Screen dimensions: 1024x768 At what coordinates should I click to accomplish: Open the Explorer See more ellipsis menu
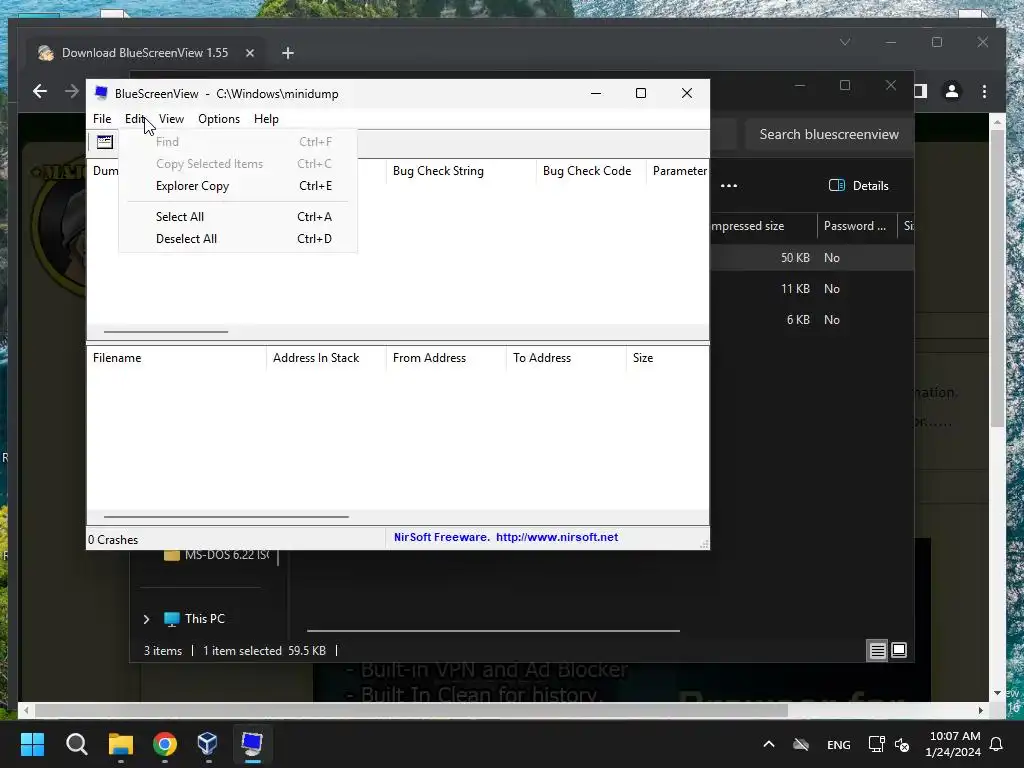[729, 186]
